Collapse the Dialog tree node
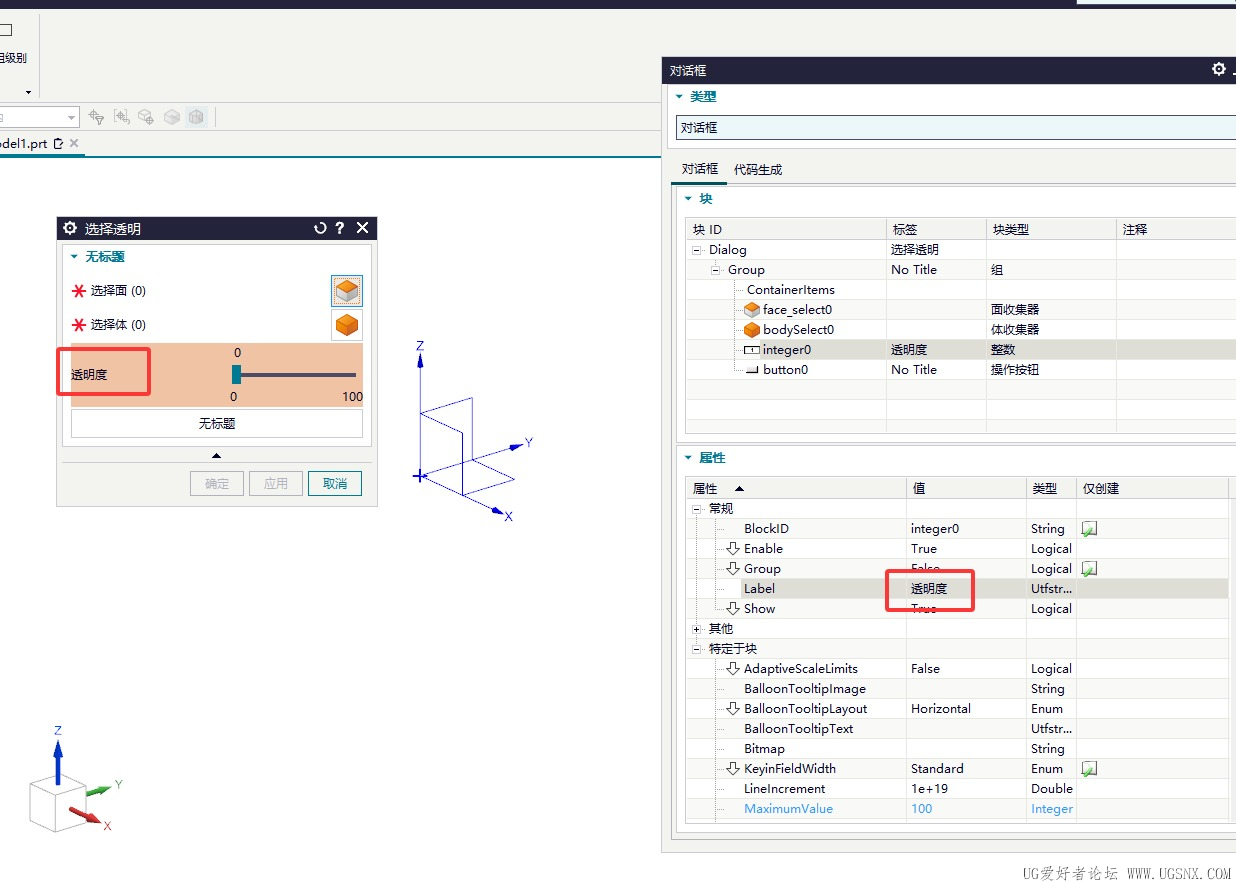This screenshot has width=1236, height=886. 697,250
